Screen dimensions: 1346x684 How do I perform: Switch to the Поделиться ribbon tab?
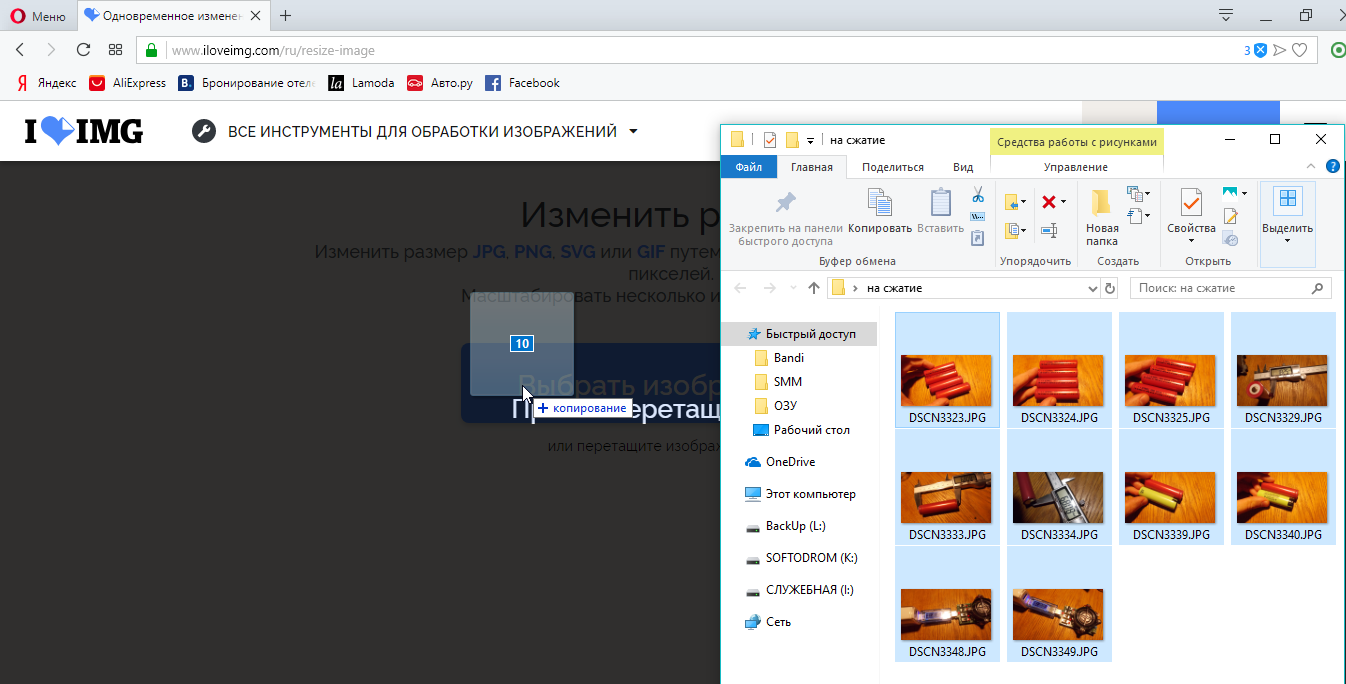(892, 167)
